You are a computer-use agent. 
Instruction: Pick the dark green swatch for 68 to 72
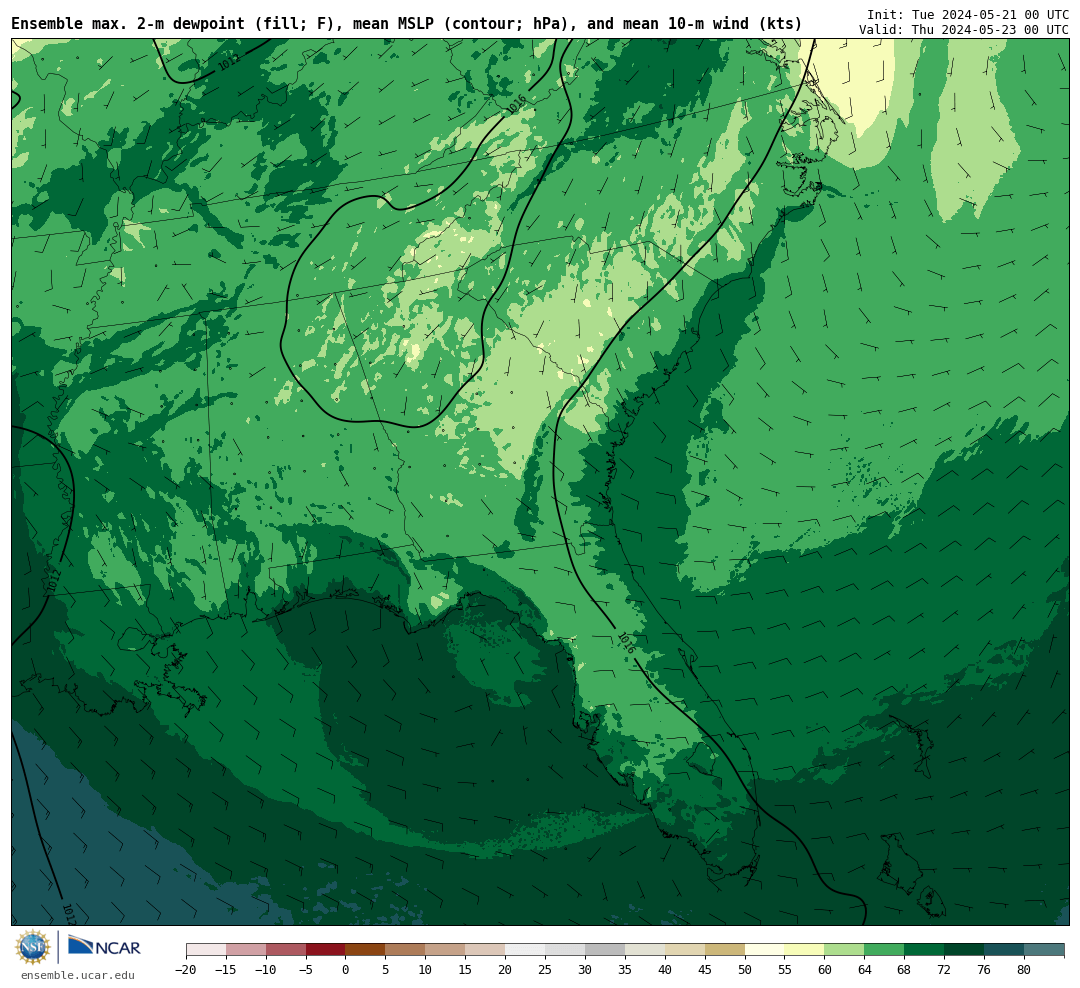[x=925, y=950]
